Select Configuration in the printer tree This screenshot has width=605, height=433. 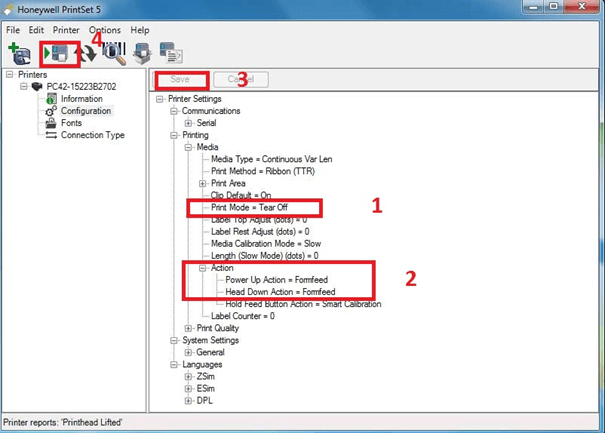[86, 111]
